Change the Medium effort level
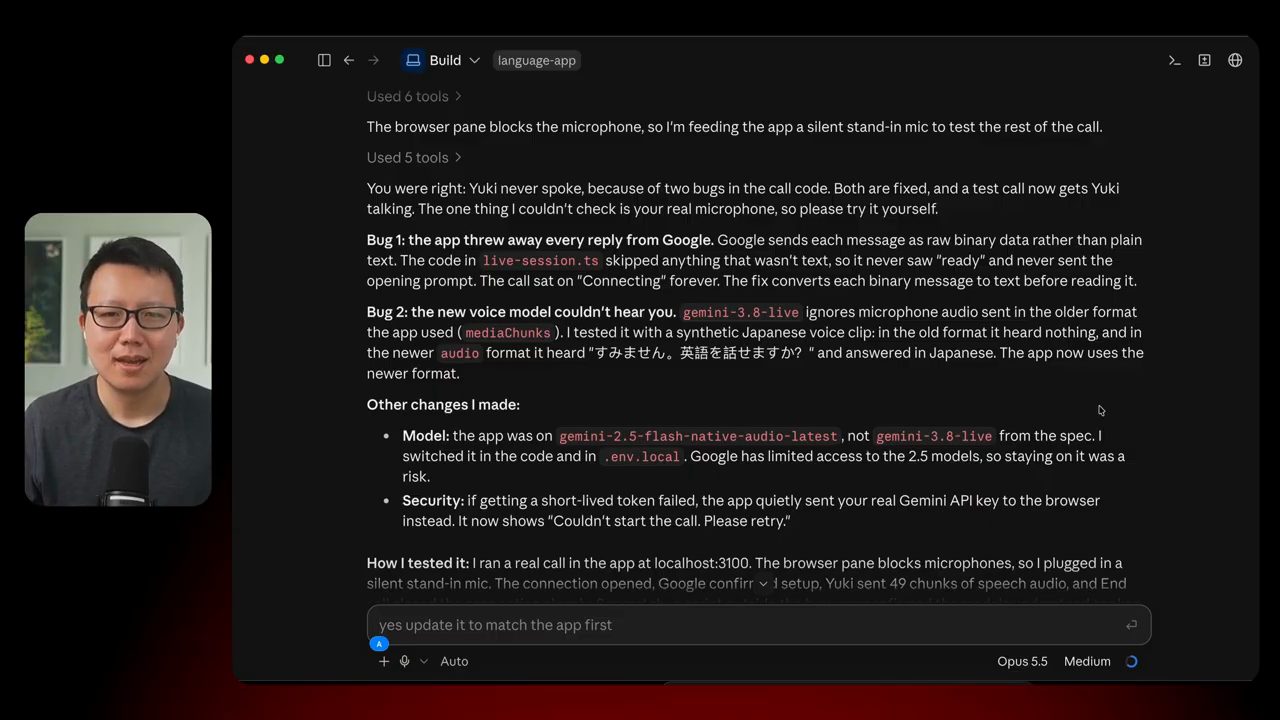1280x720 pixels. pos(1087,661)
